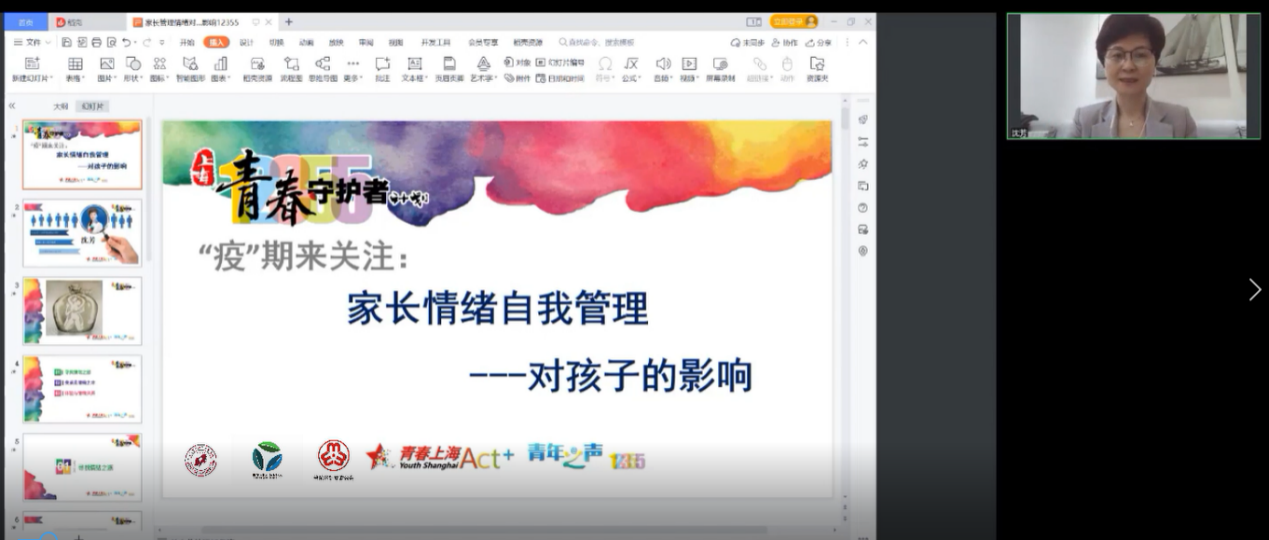
Task: Open a new document tab with plus
Action: click(289, 22)
